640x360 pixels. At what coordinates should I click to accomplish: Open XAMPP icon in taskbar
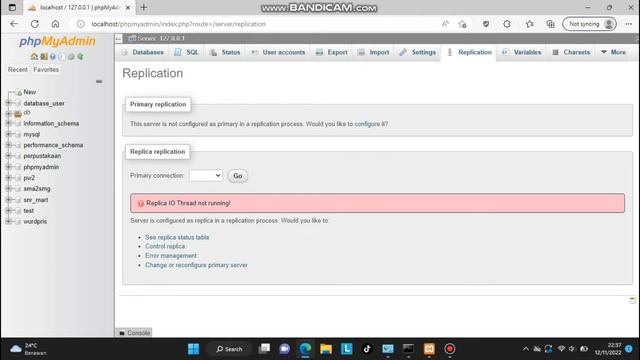coord(429,349)
